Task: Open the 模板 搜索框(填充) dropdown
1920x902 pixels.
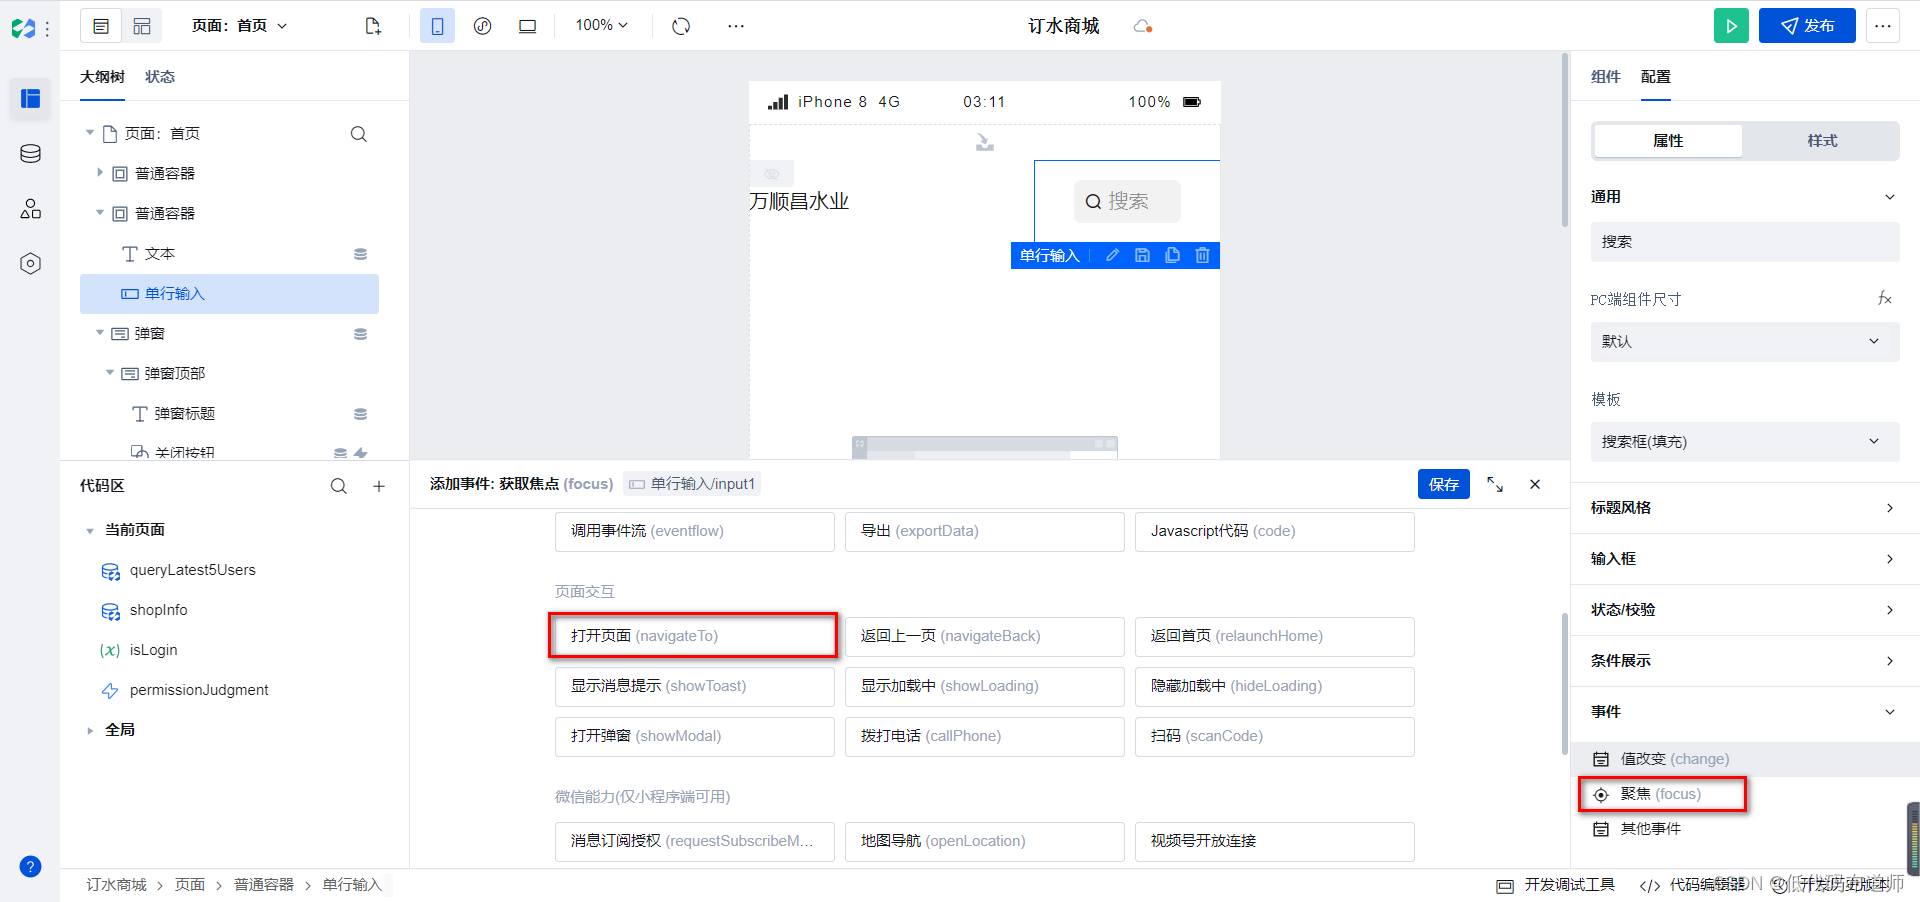Action: (x=1744, y=442)
